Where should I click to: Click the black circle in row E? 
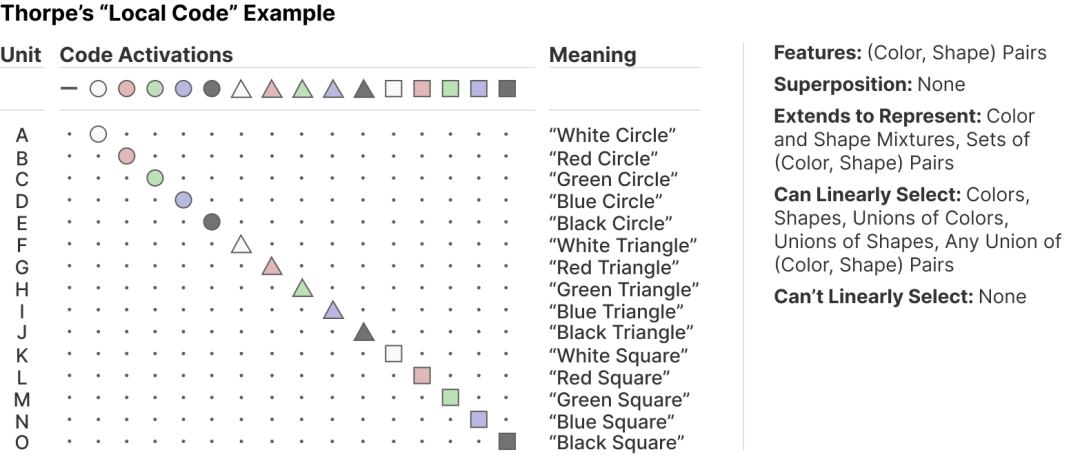click(212, 222)
